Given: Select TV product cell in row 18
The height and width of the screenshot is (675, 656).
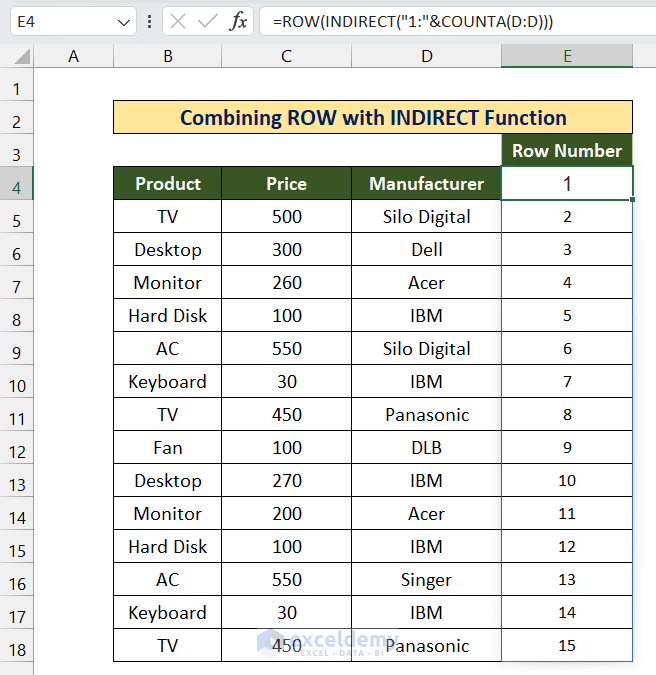Looking at the screenshot, I should 168,645.
